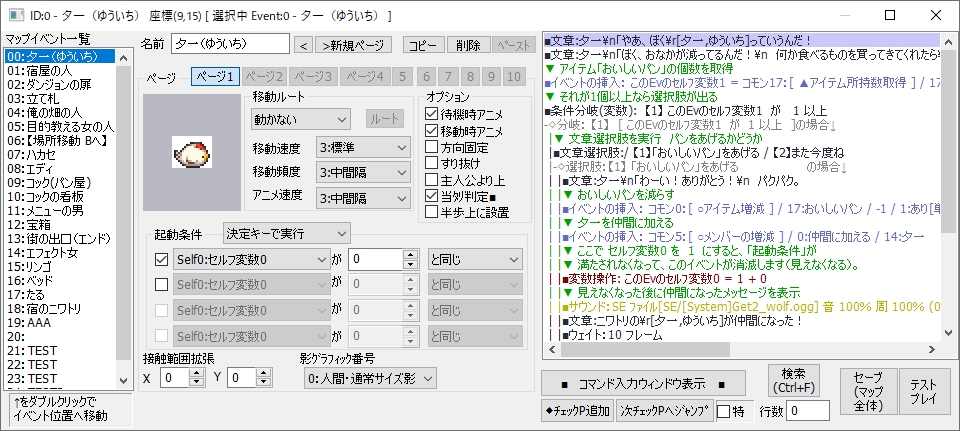Click the 接触範囲拡張 X value field

(x=174, y=378)
